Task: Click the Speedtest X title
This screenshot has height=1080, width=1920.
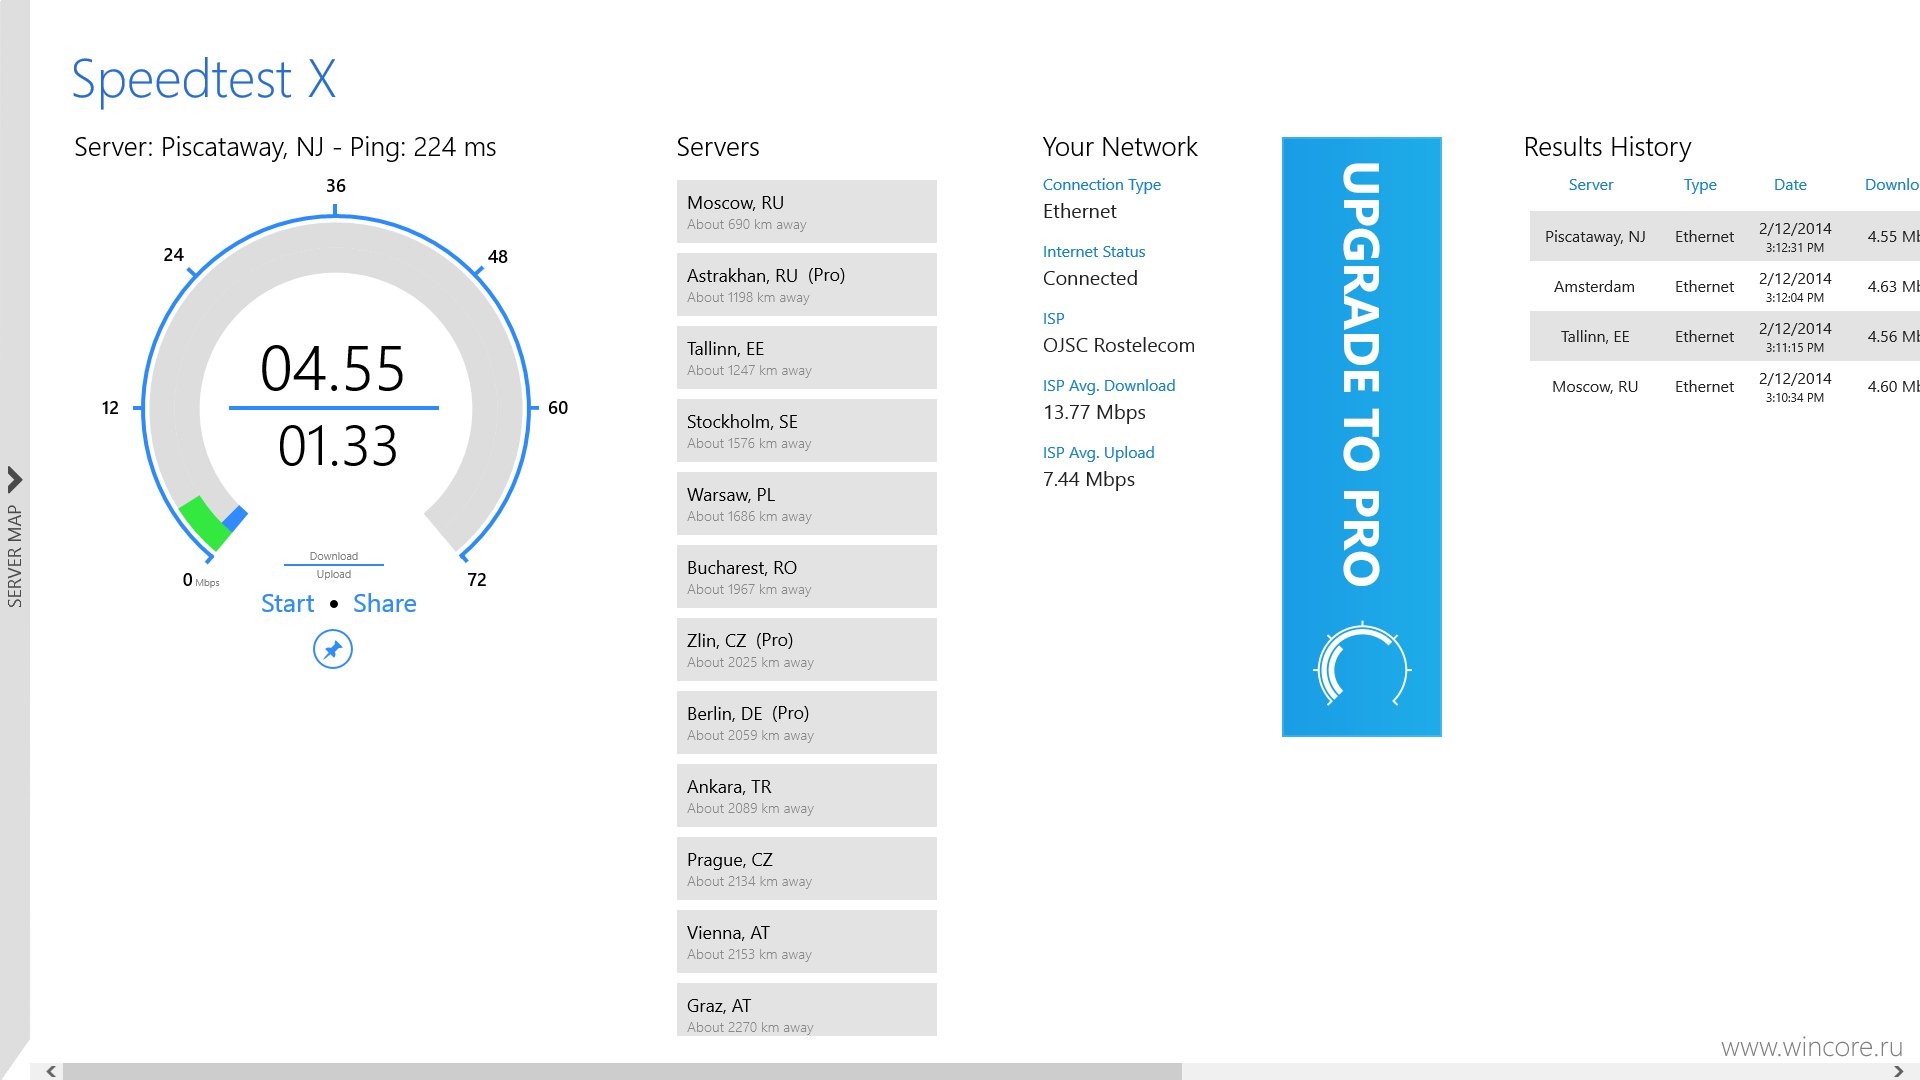Action: click(x=204, y=79)
